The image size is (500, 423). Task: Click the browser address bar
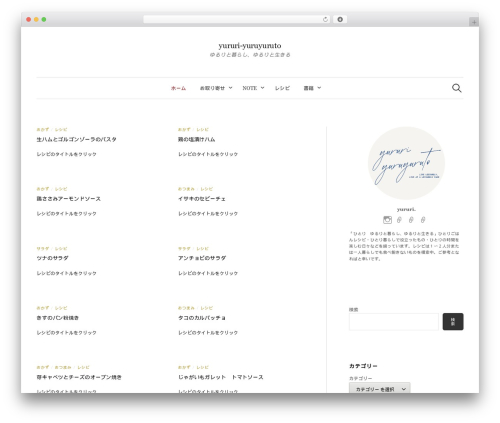coord(237,19)
